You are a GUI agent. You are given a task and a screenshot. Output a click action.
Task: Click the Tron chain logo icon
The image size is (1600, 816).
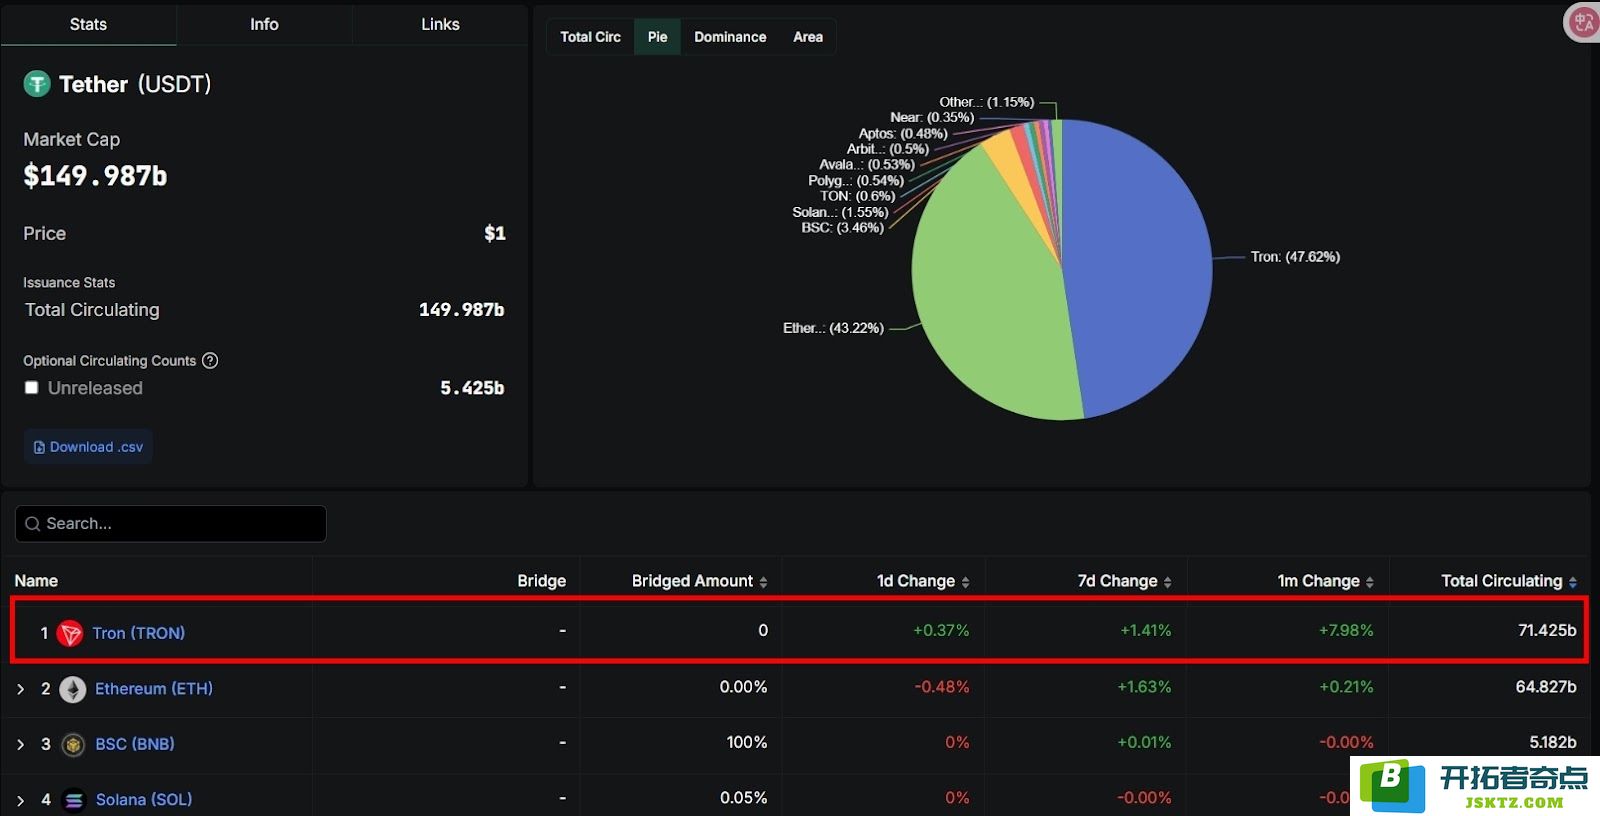pos(70,633)
